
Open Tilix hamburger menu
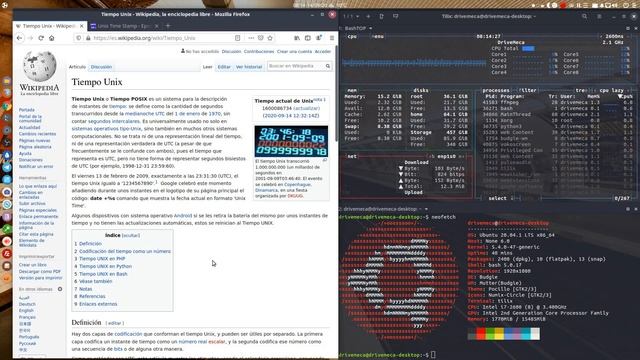pos(599,16)
